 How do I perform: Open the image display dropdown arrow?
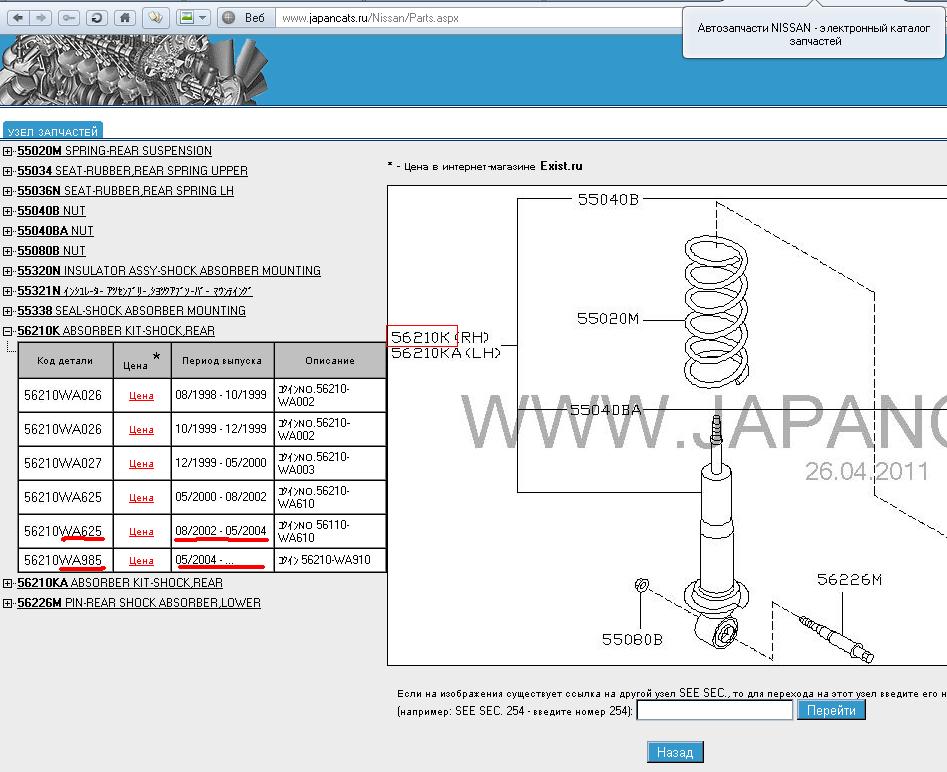point(203,18)
